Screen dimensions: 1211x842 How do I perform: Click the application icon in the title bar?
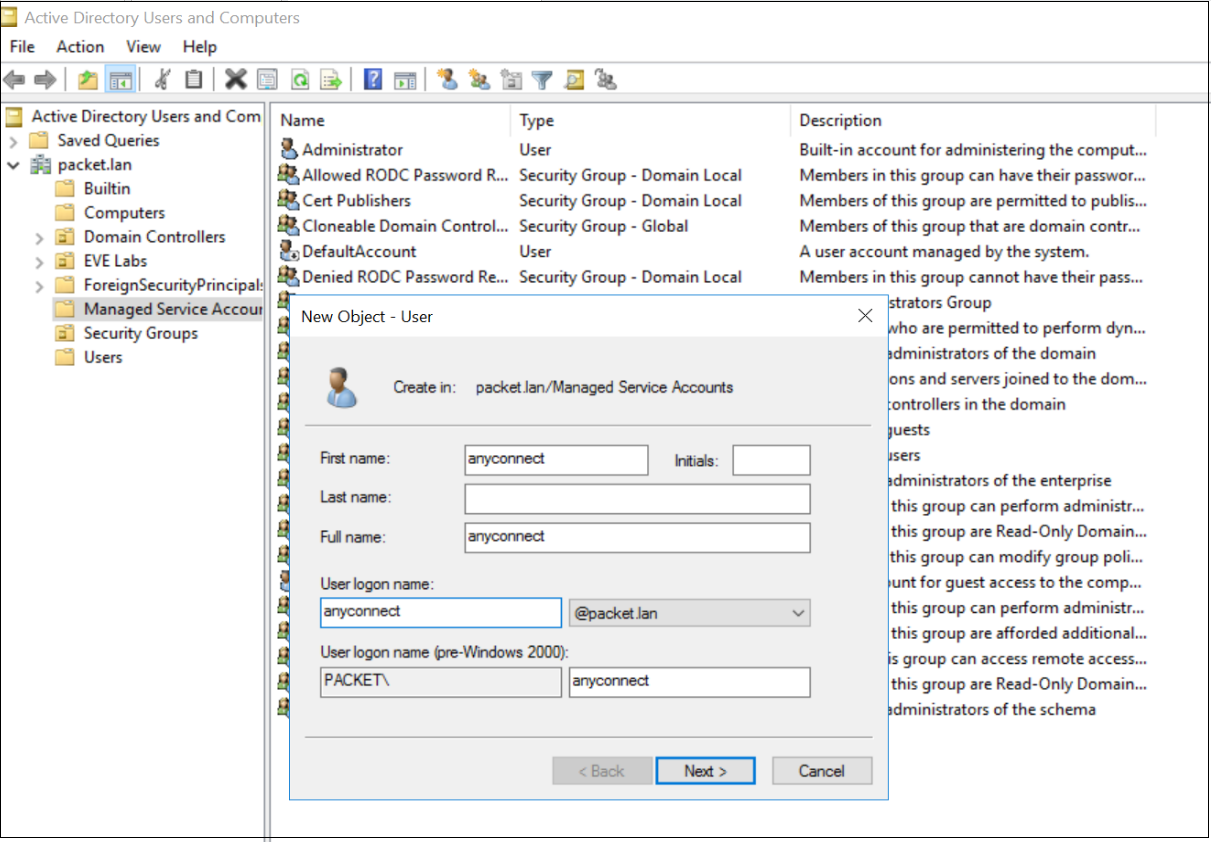10,17
